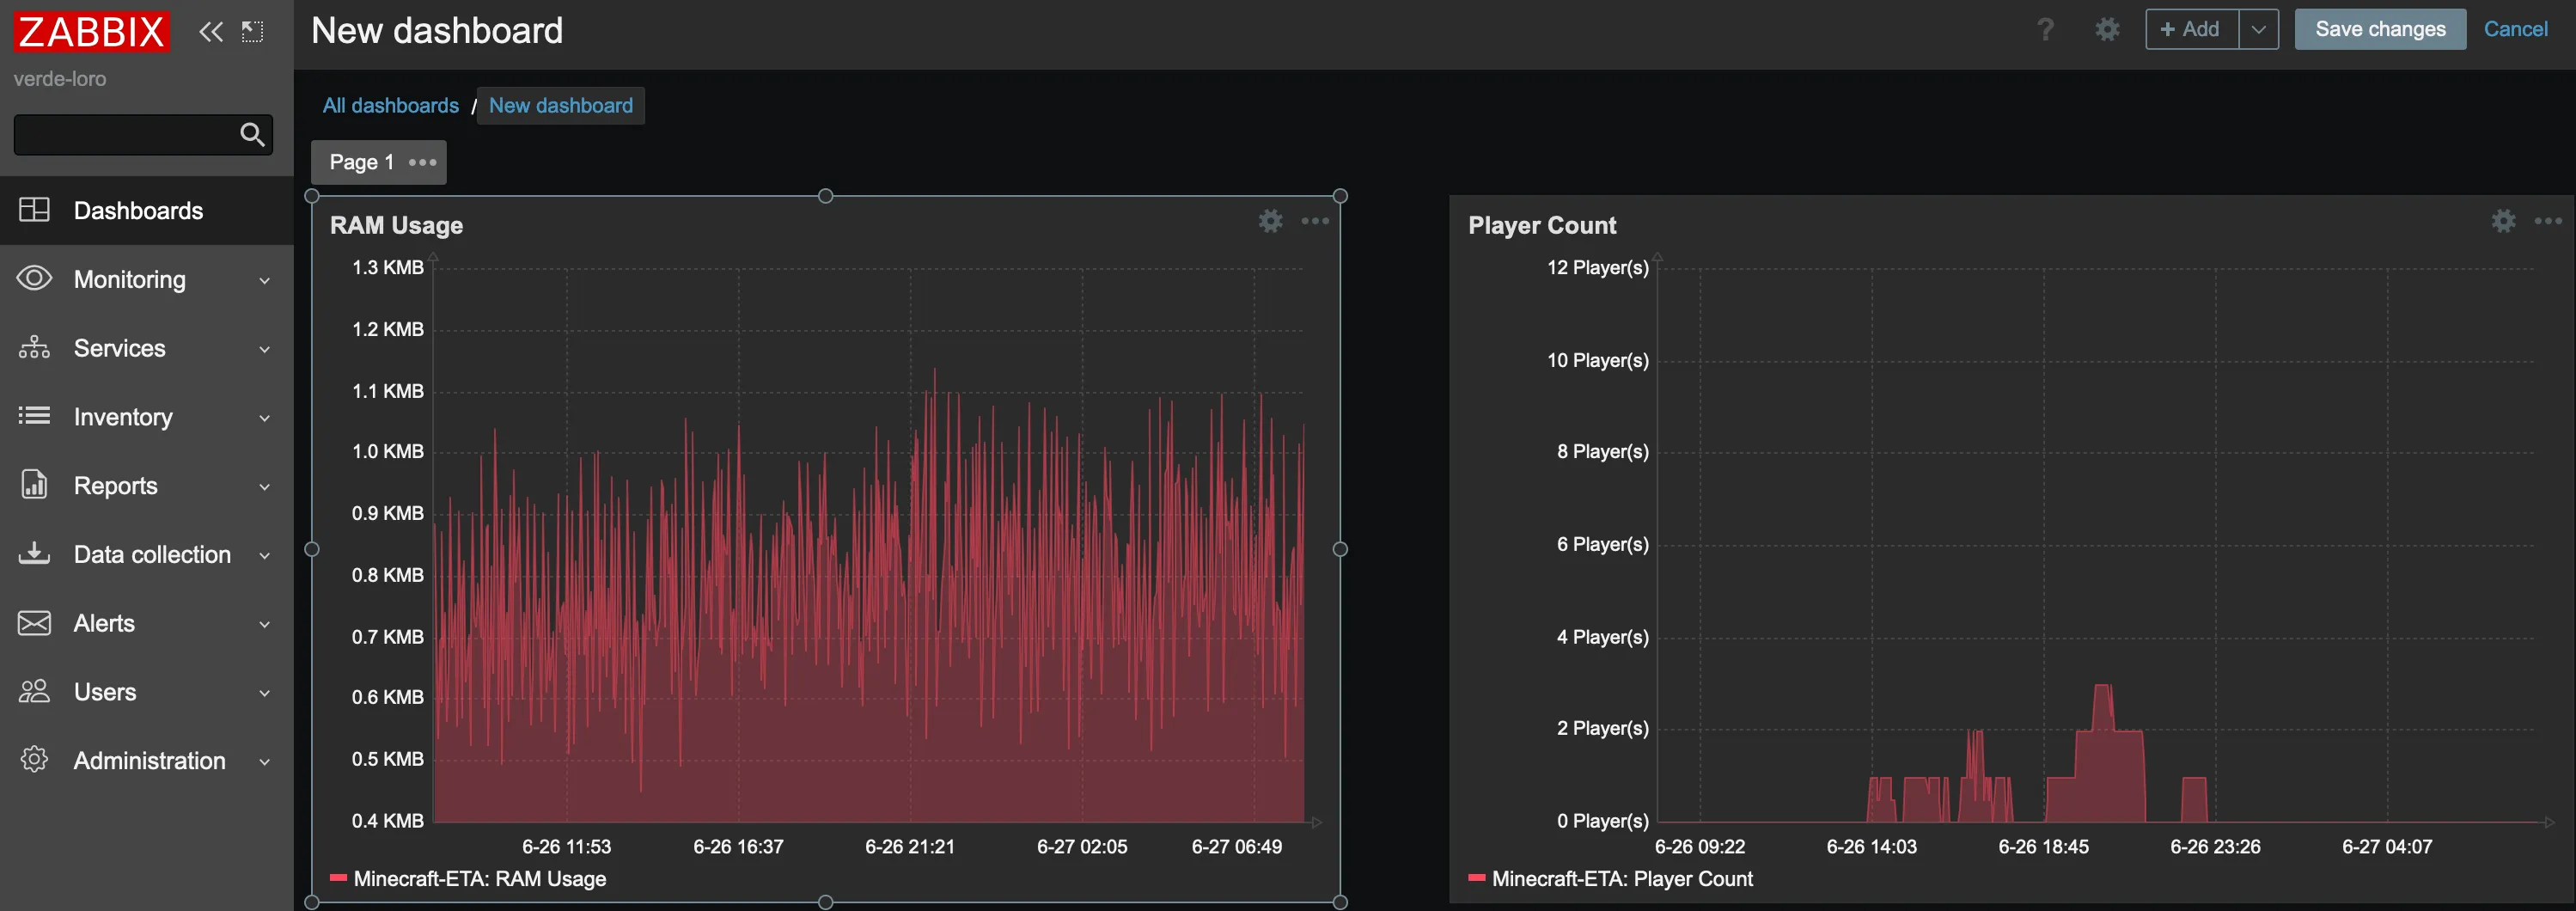This screenshot has width=2576, height=911.
Task: Click the verde-loro server name
Action: pyautogui.click(x=60, y=78)
